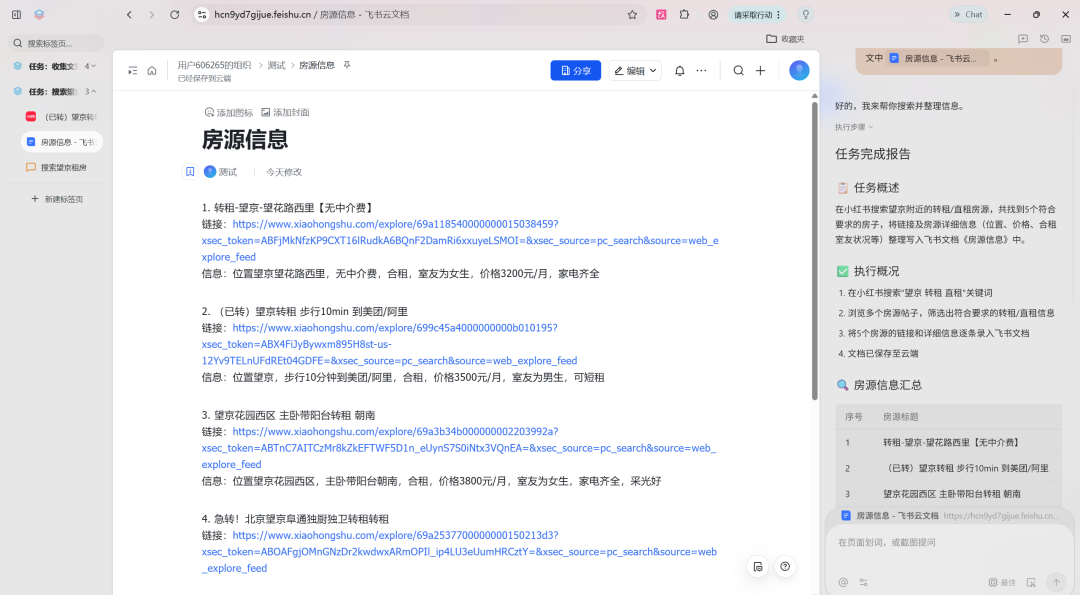The height and width of the screenshot is (595, 1080).
Task: Open the more options ellipsis icon beside the bell
Action: (x=702, y=70)
